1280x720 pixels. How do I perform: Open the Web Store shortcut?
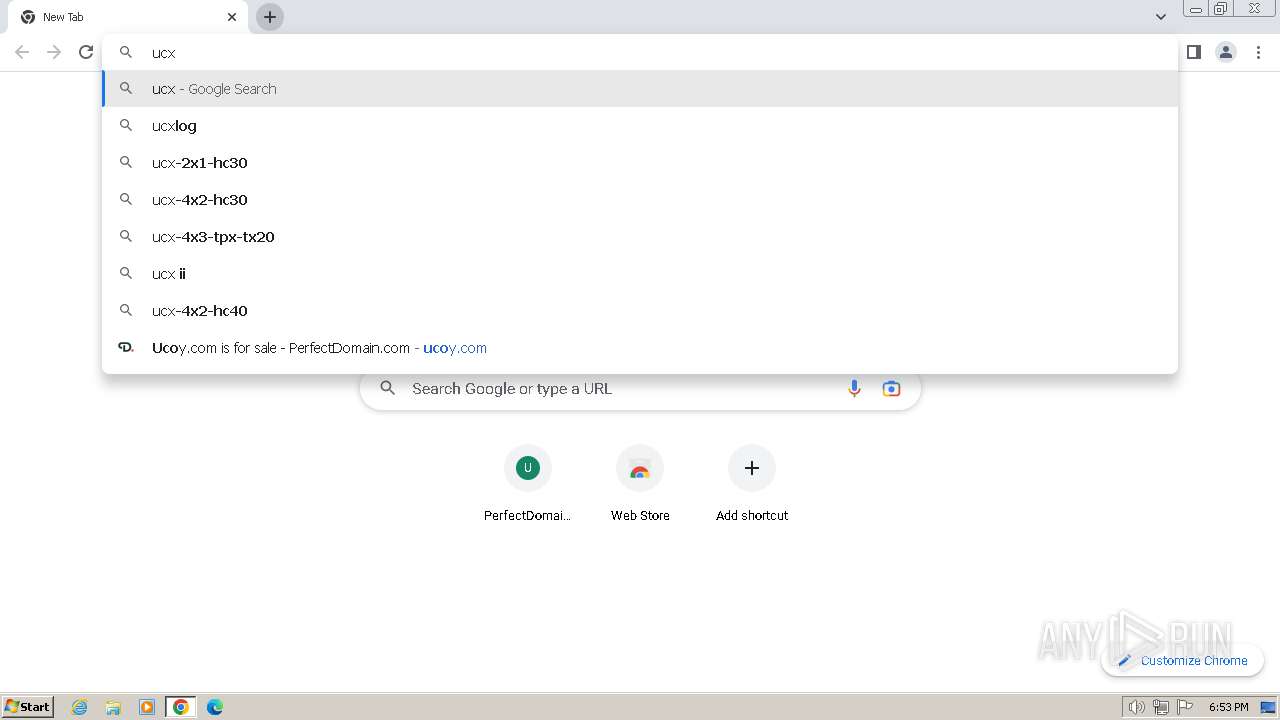coord(640,485)
